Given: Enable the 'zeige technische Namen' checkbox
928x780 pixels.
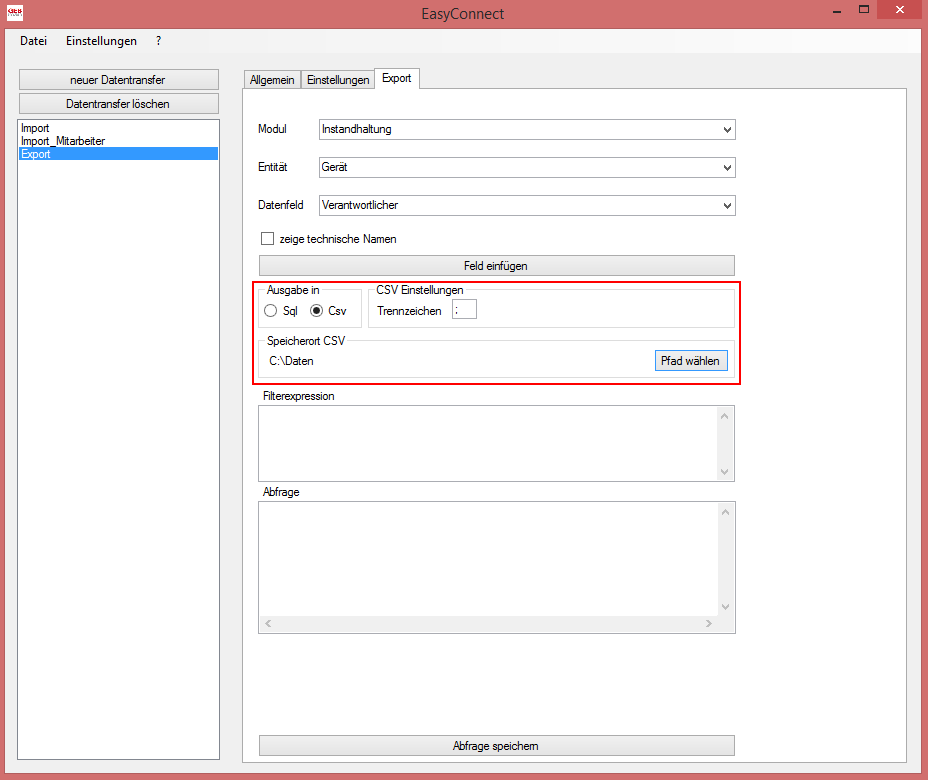Looking at the screenshot, I should tap(267, 238).
